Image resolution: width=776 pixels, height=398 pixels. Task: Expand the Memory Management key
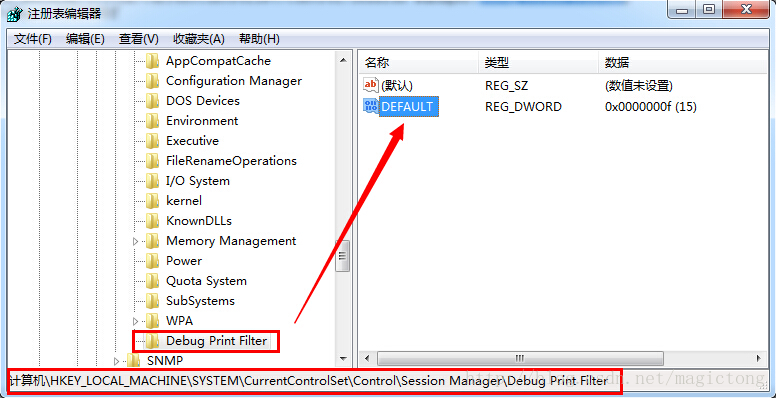(x=136, y=242)
